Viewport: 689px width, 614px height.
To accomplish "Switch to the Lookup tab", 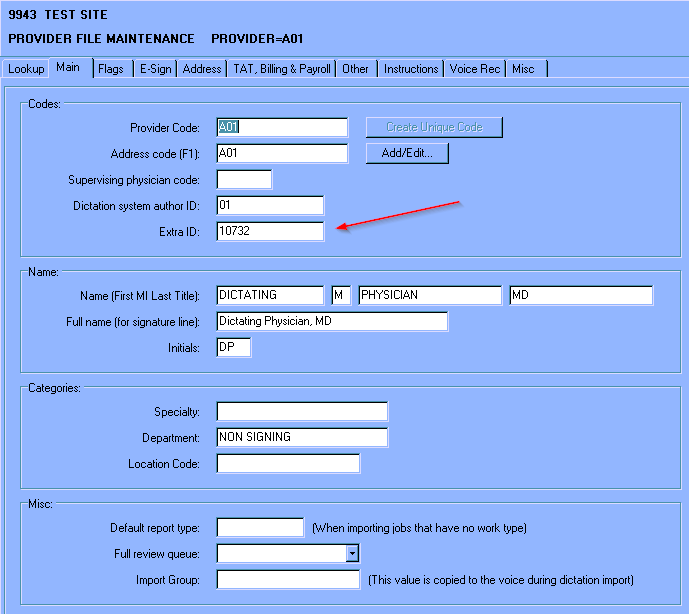I will pos(26,69).
